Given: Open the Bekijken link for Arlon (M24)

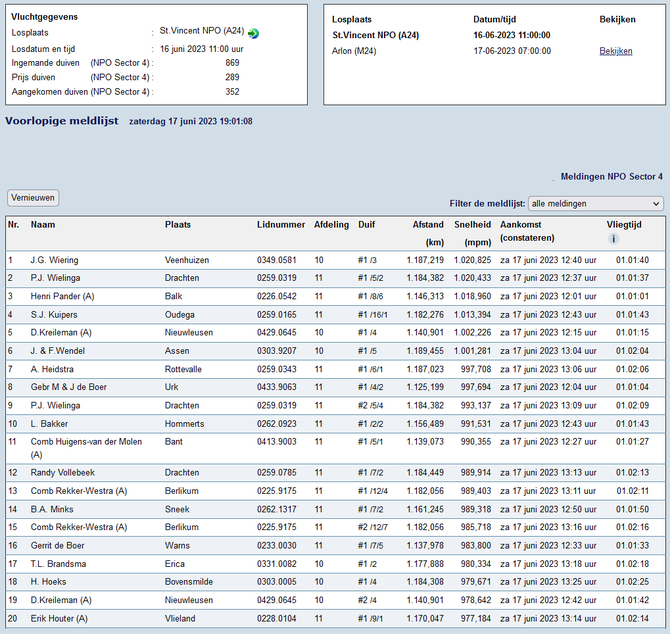Looking at the screenshot, I should (615, 51).
